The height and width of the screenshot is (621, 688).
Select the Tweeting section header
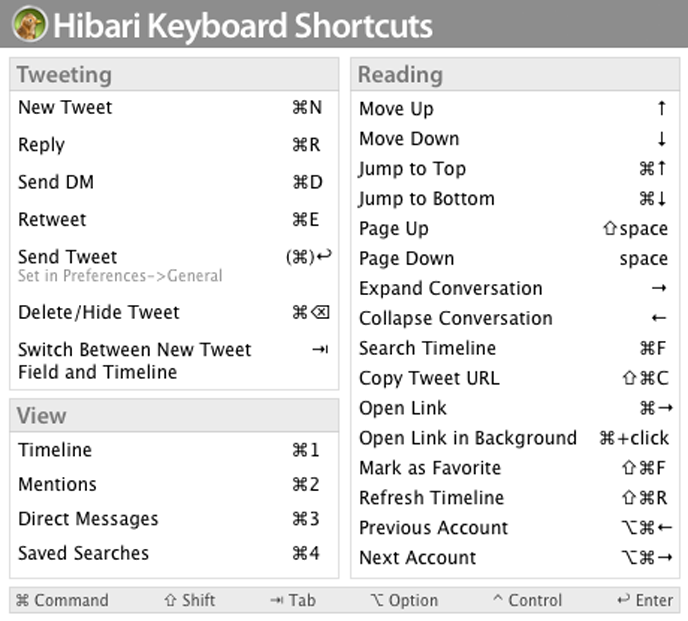(x=64, y=75)
